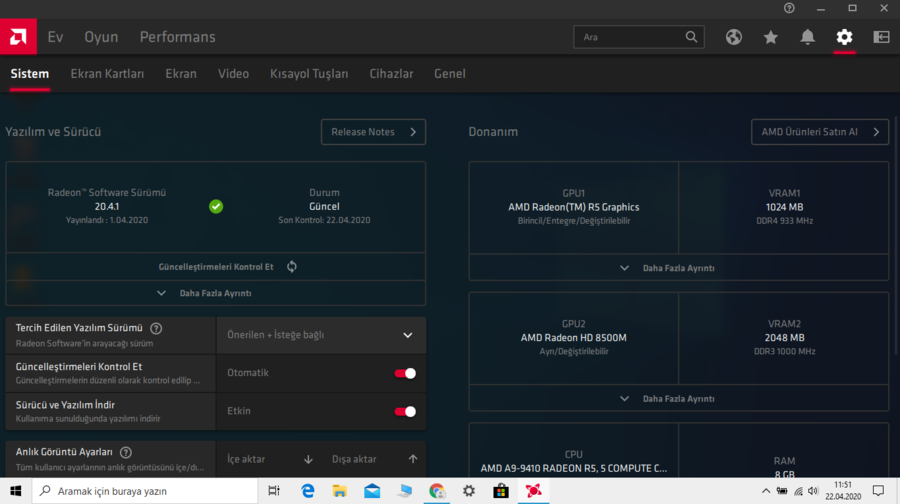900x504 pixels.
Task: Open the web browser globe icon
Action: [x=734, y=37]
